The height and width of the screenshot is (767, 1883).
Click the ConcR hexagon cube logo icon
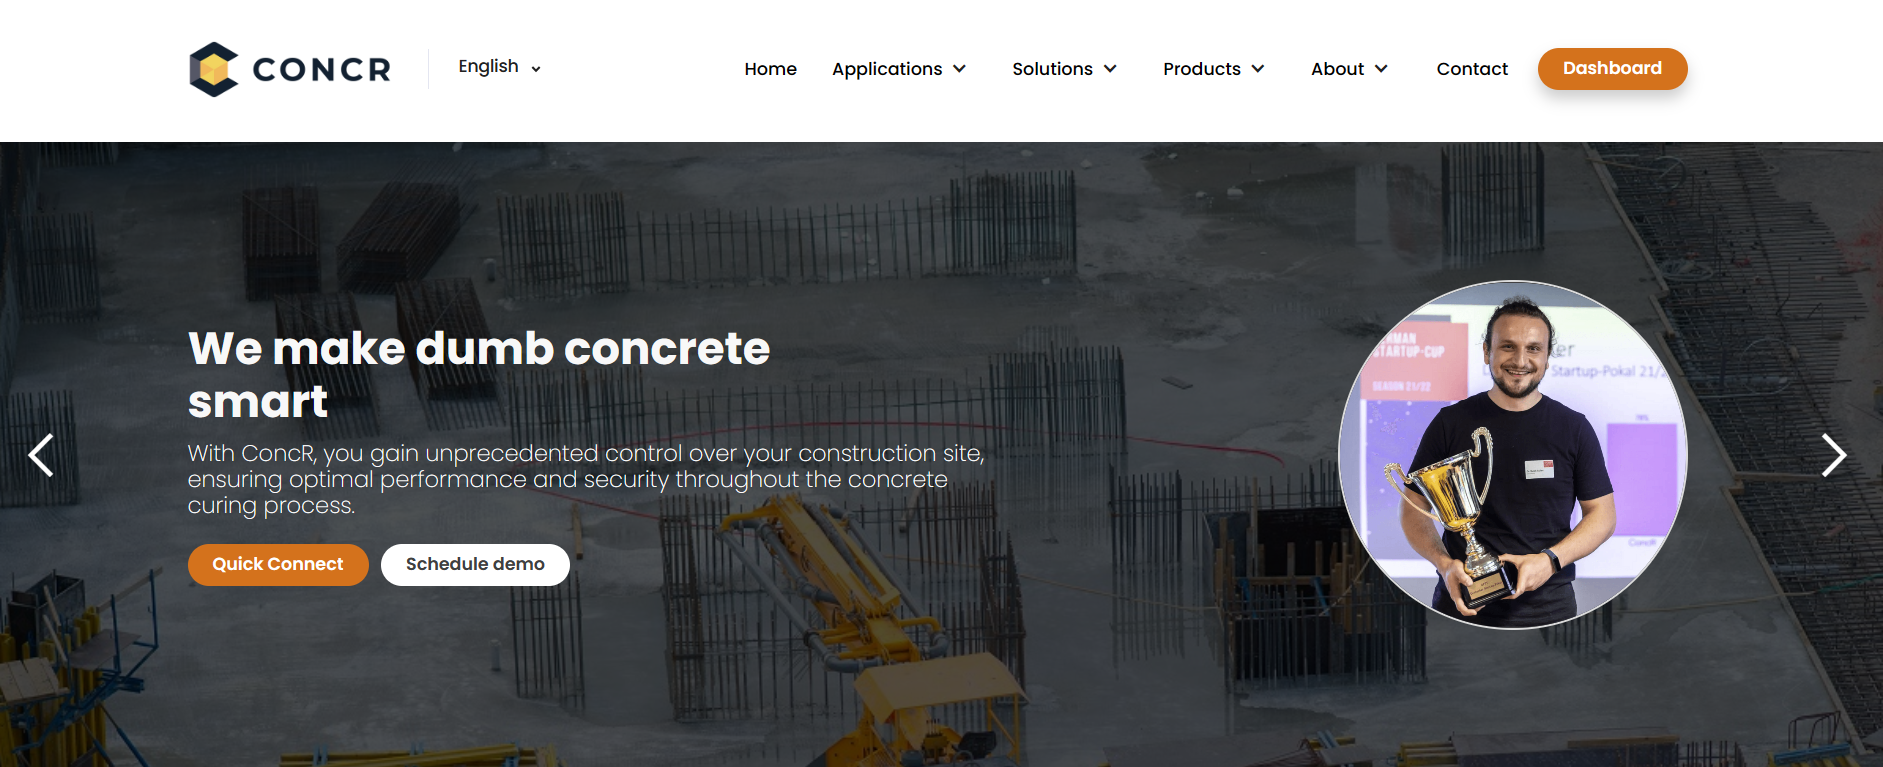214,69
